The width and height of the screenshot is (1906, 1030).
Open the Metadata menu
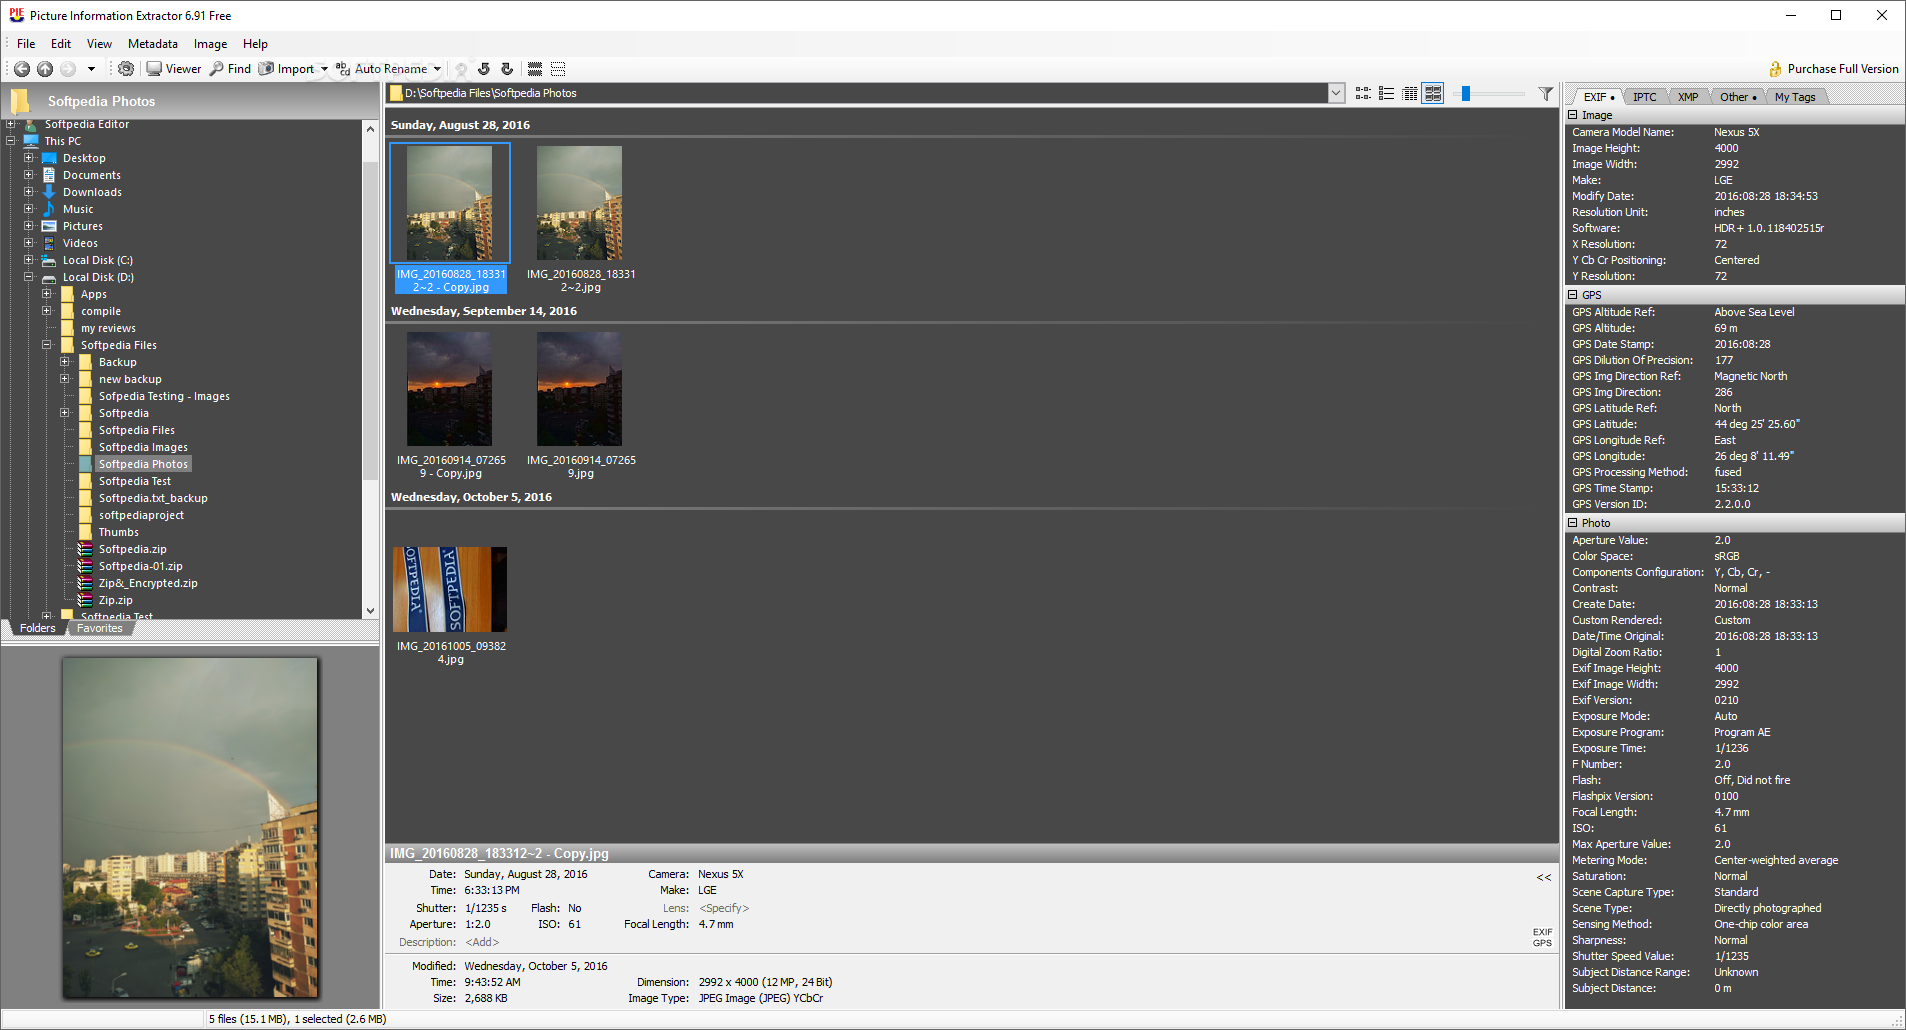(153, 44)
